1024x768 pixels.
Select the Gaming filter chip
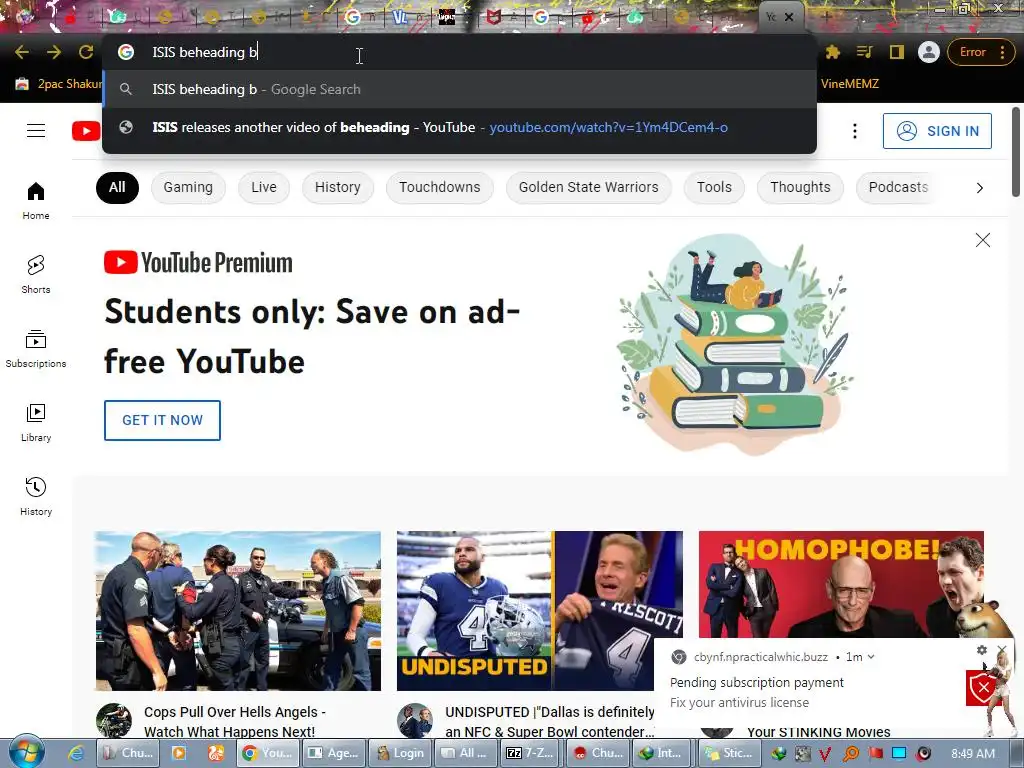click(x=188, y=187)
